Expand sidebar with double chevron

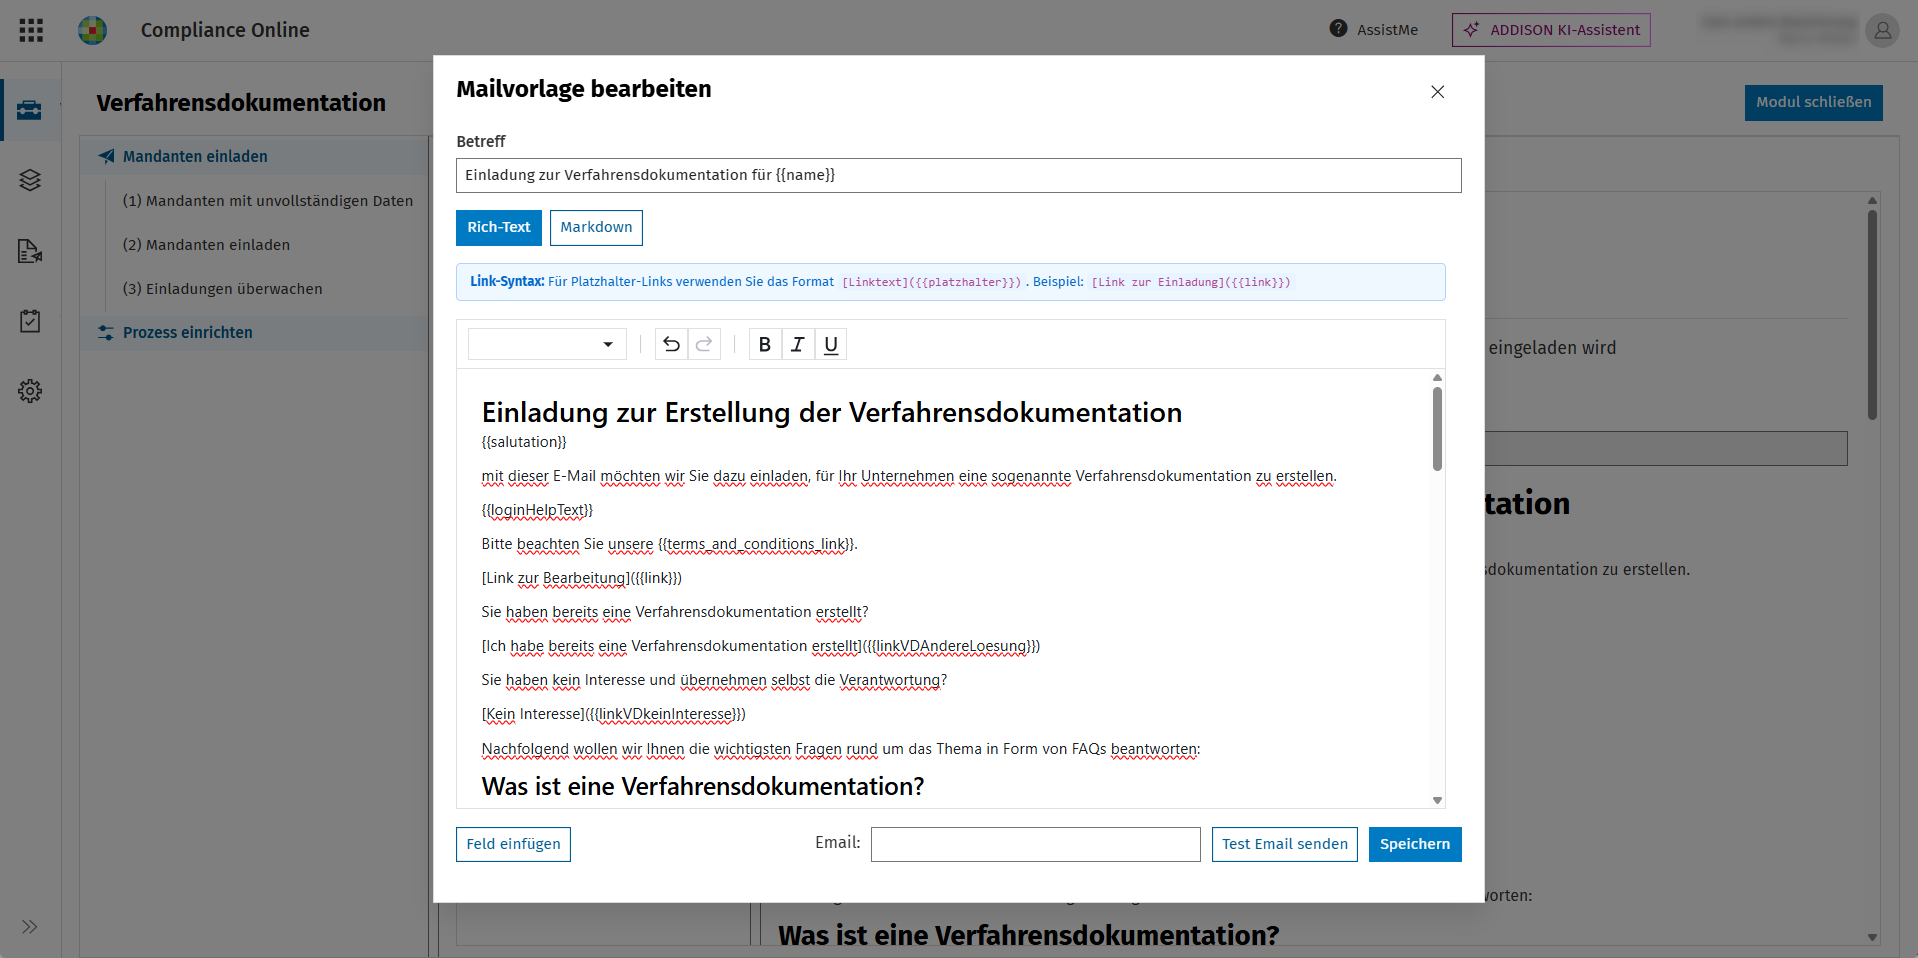click(30, 927)
